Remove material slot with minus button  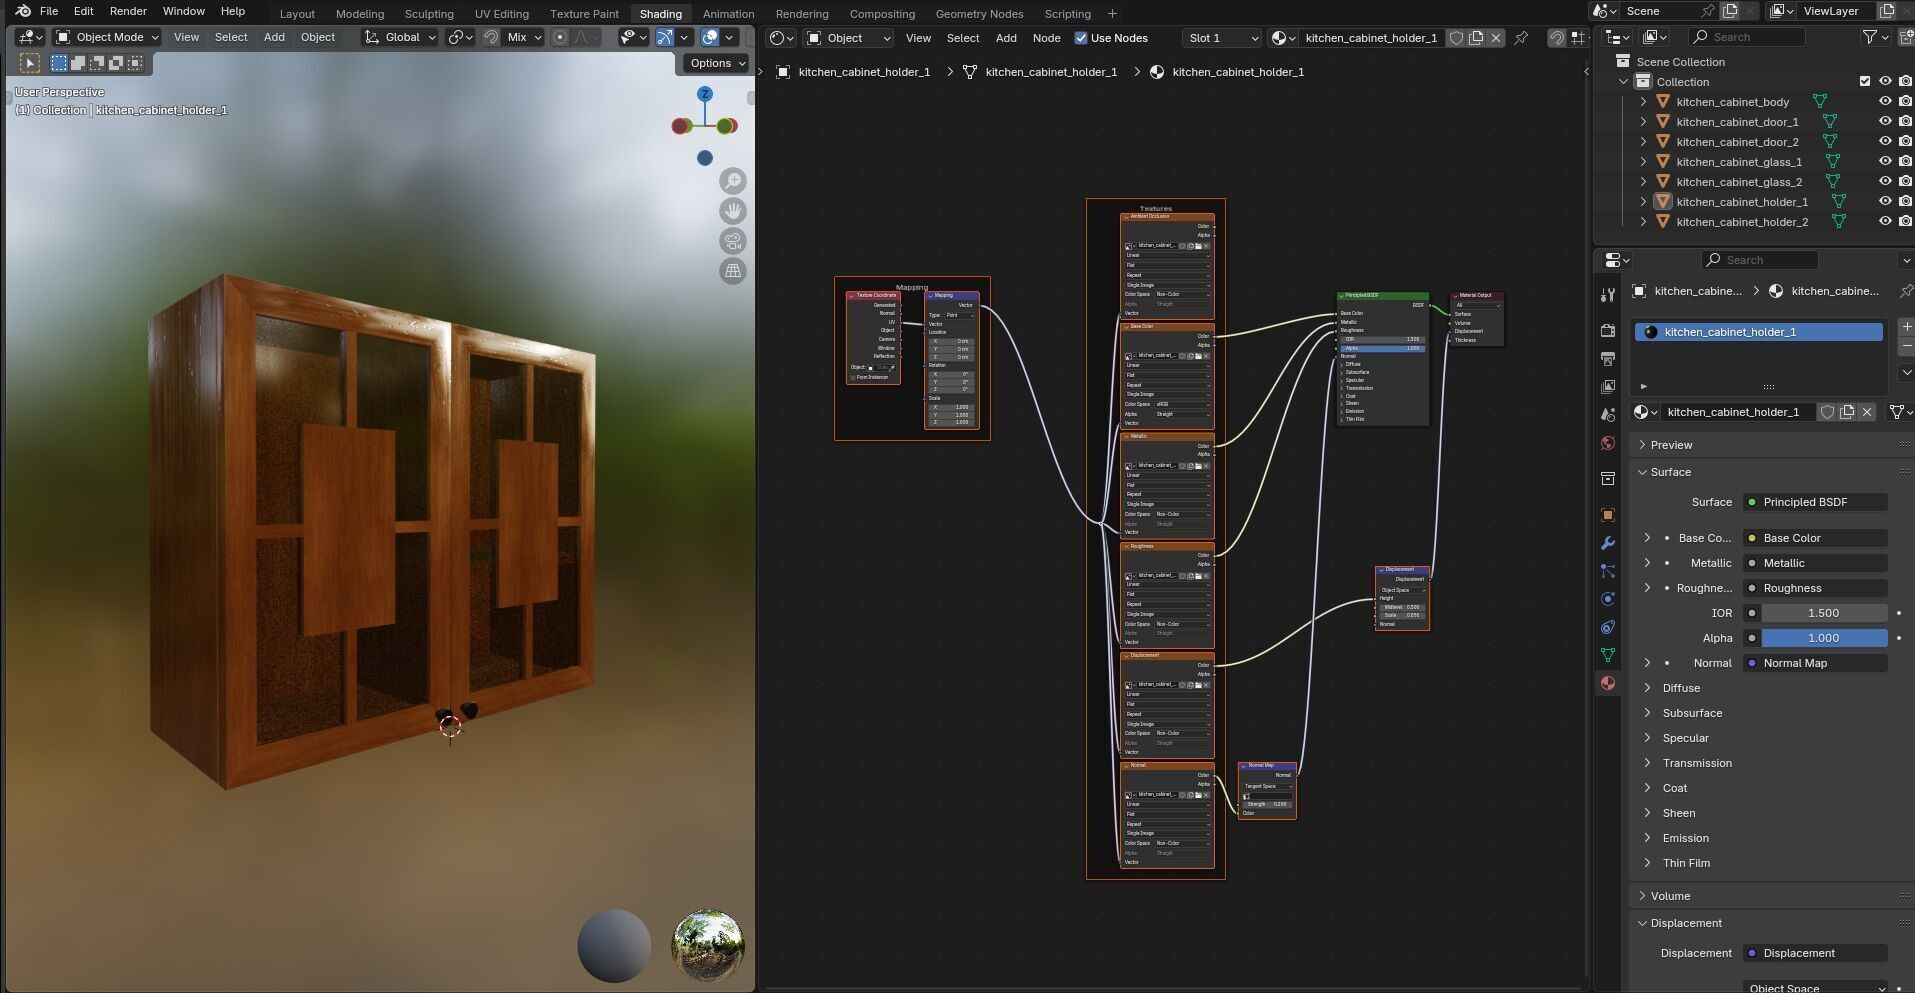pyautogui.click(x=1906, y=346)
